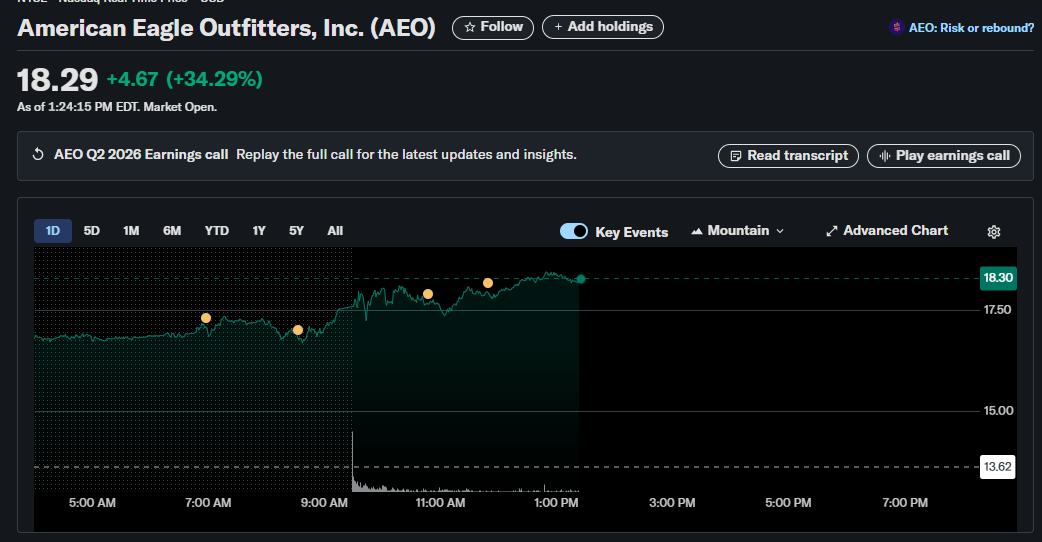Select the All range tab
Image resolution: width=1042 pixels, height=542 pixels.
(335, 230)
